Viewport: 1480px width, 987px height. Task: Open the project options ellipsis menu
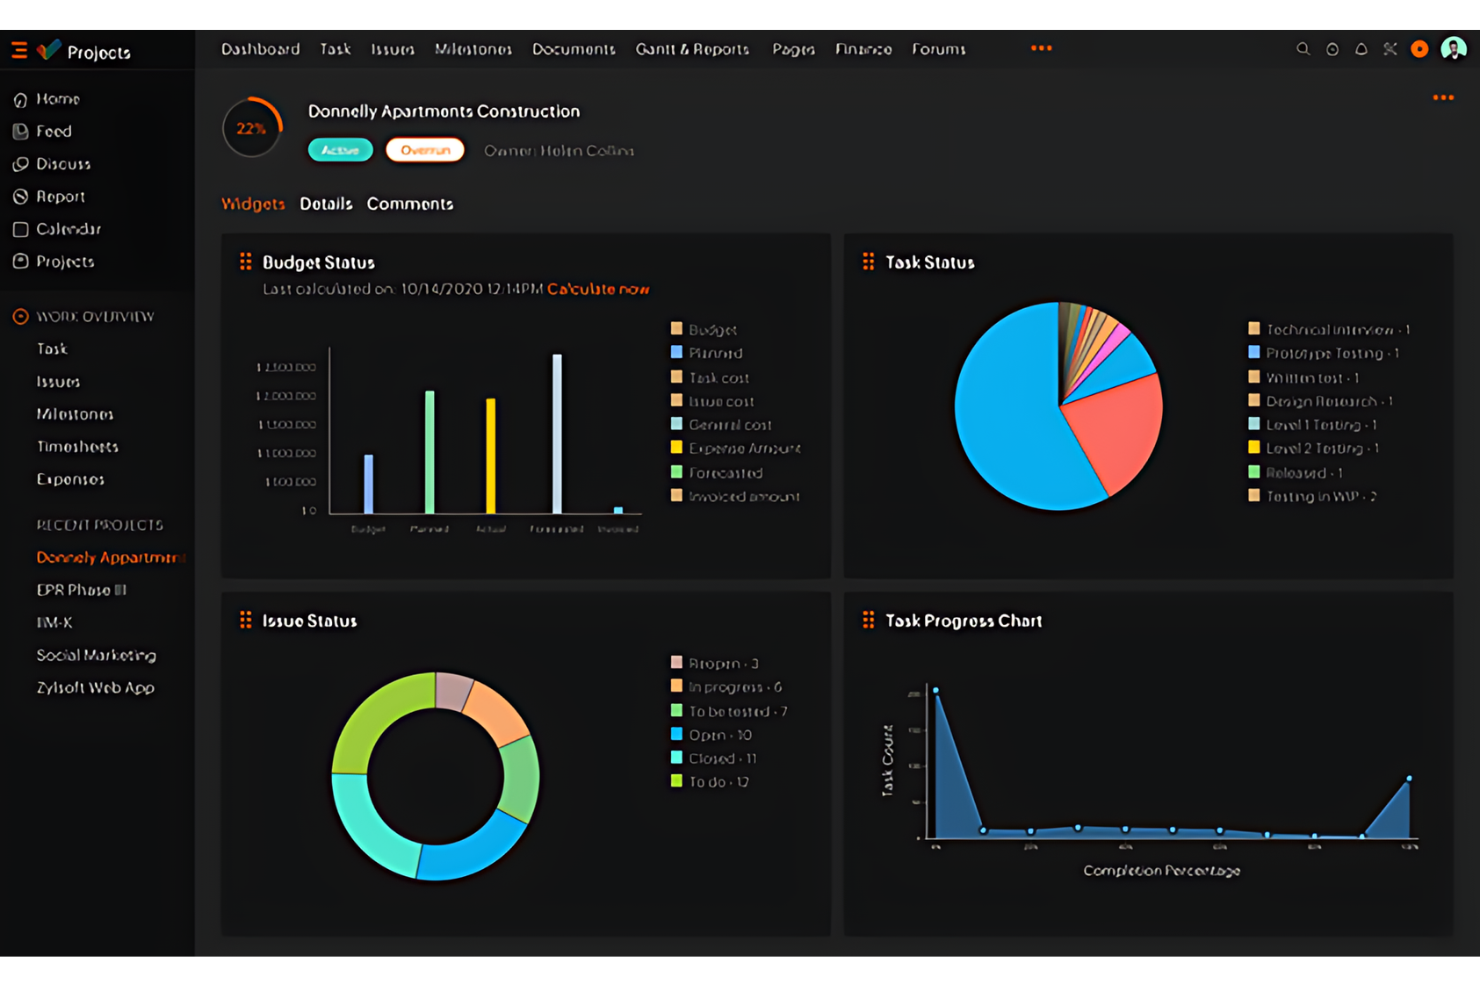[1443, 98]
